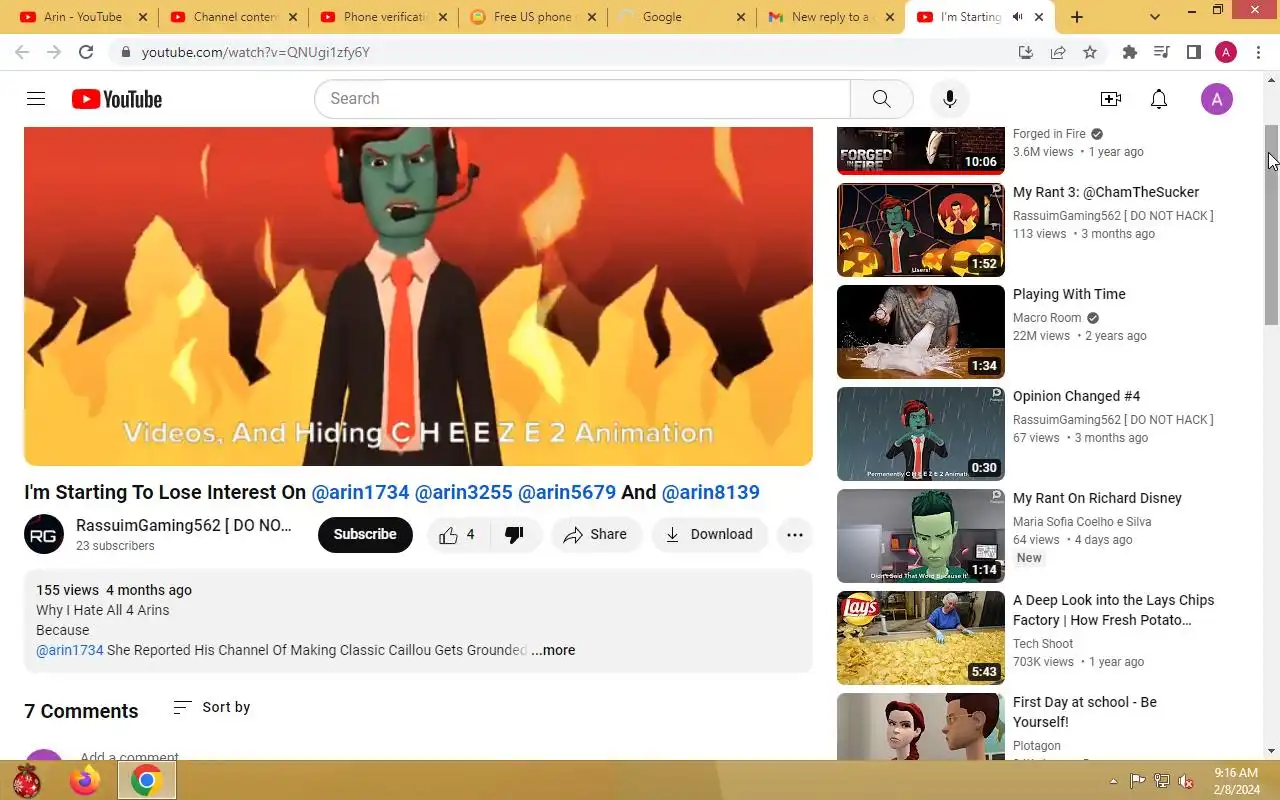Open the @arin1734 link in the title
The width and height of the screenshot is (1280, 800).
coord(360,492)
